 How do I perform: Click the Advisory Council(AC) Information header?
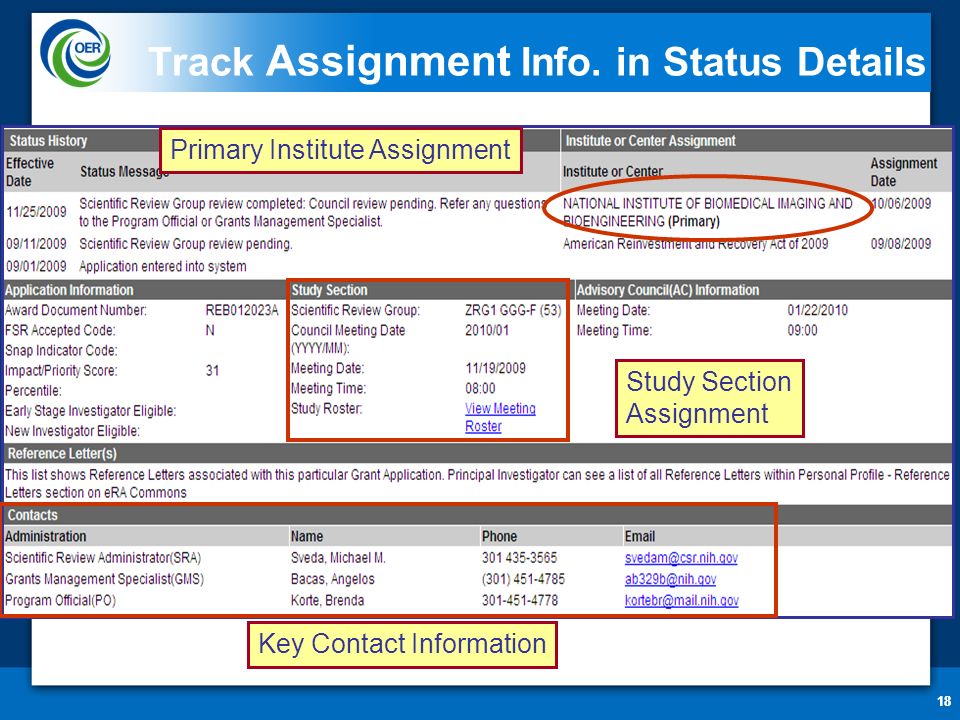tap(668, 290)
